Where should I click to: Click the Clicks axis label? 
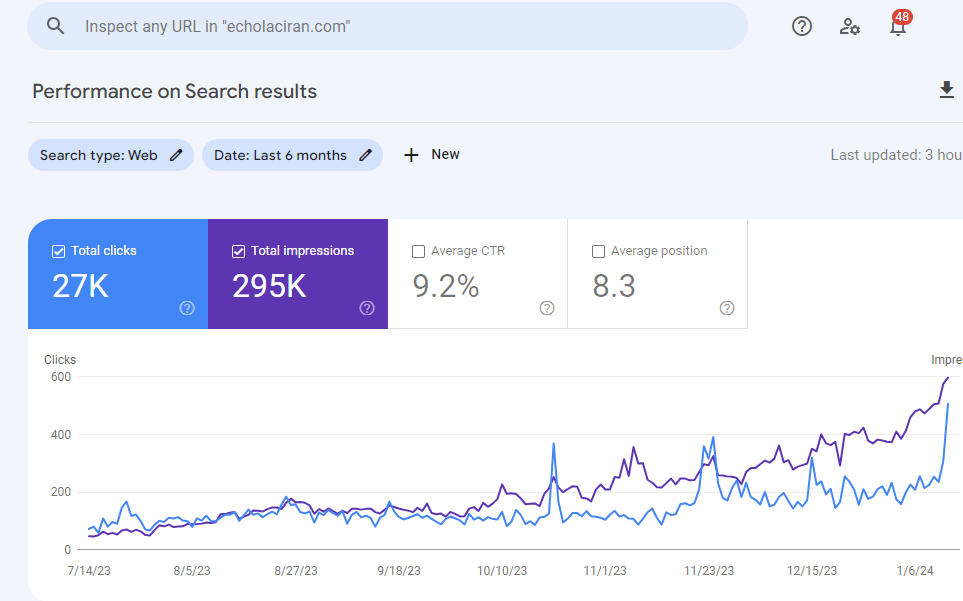(x=60, y=360)
